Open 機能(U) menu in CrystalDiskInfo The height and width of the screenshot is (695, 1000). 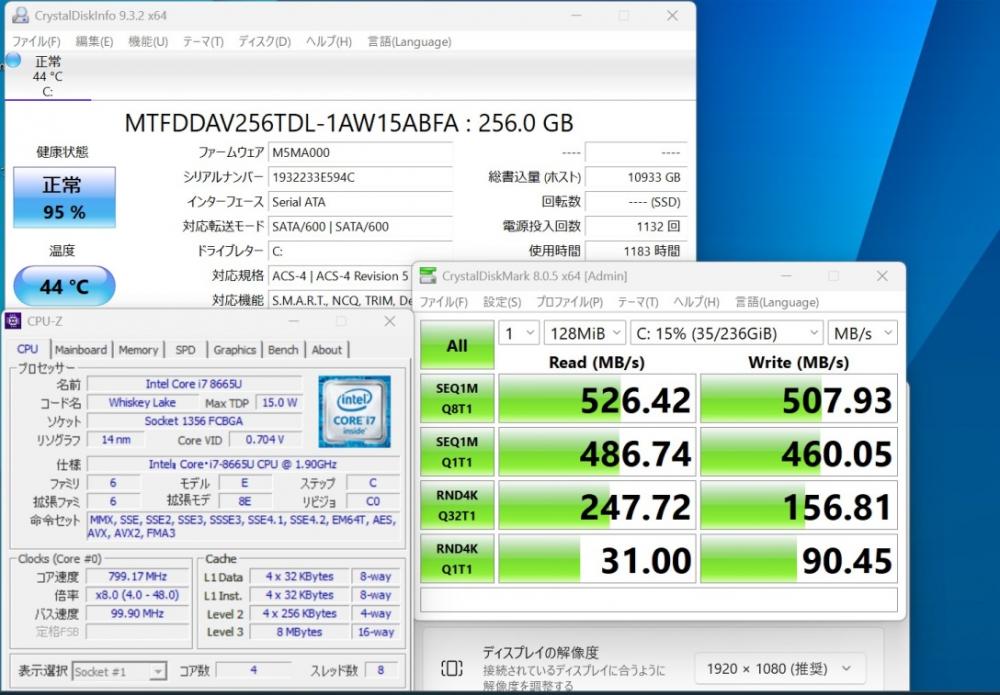(148, 41)
